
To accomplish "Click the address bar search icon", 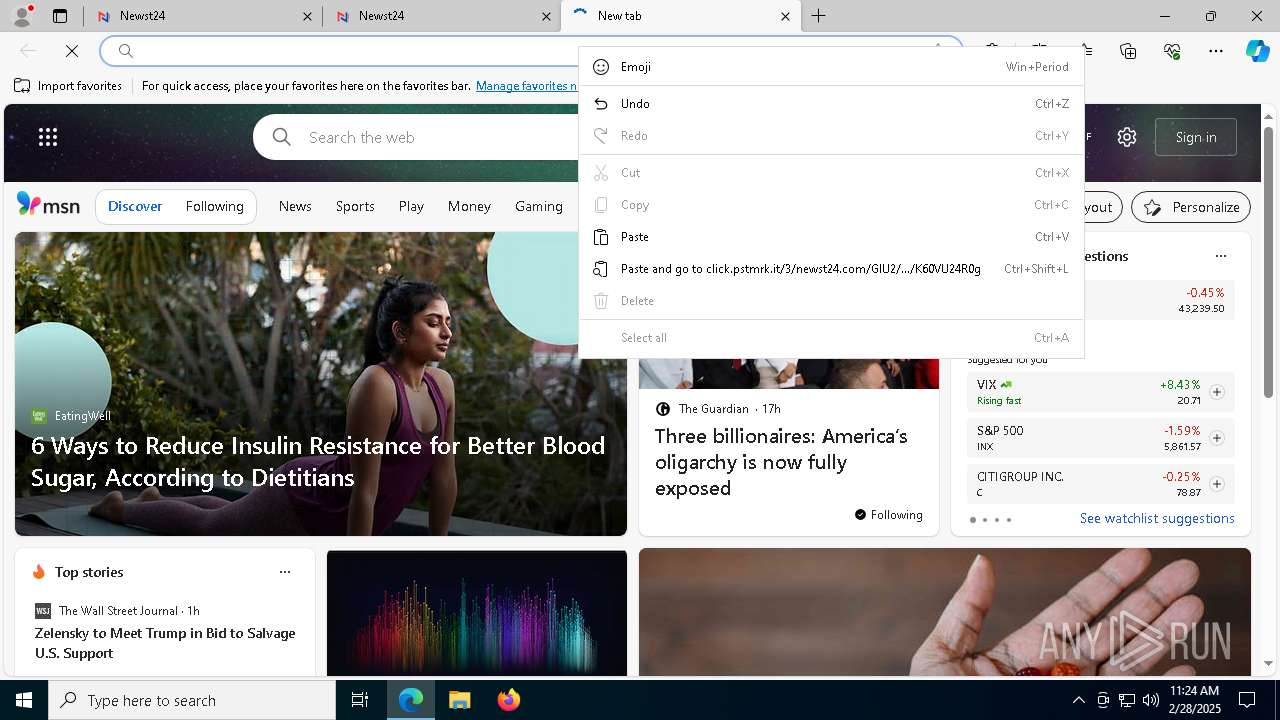I will [126, 51].
